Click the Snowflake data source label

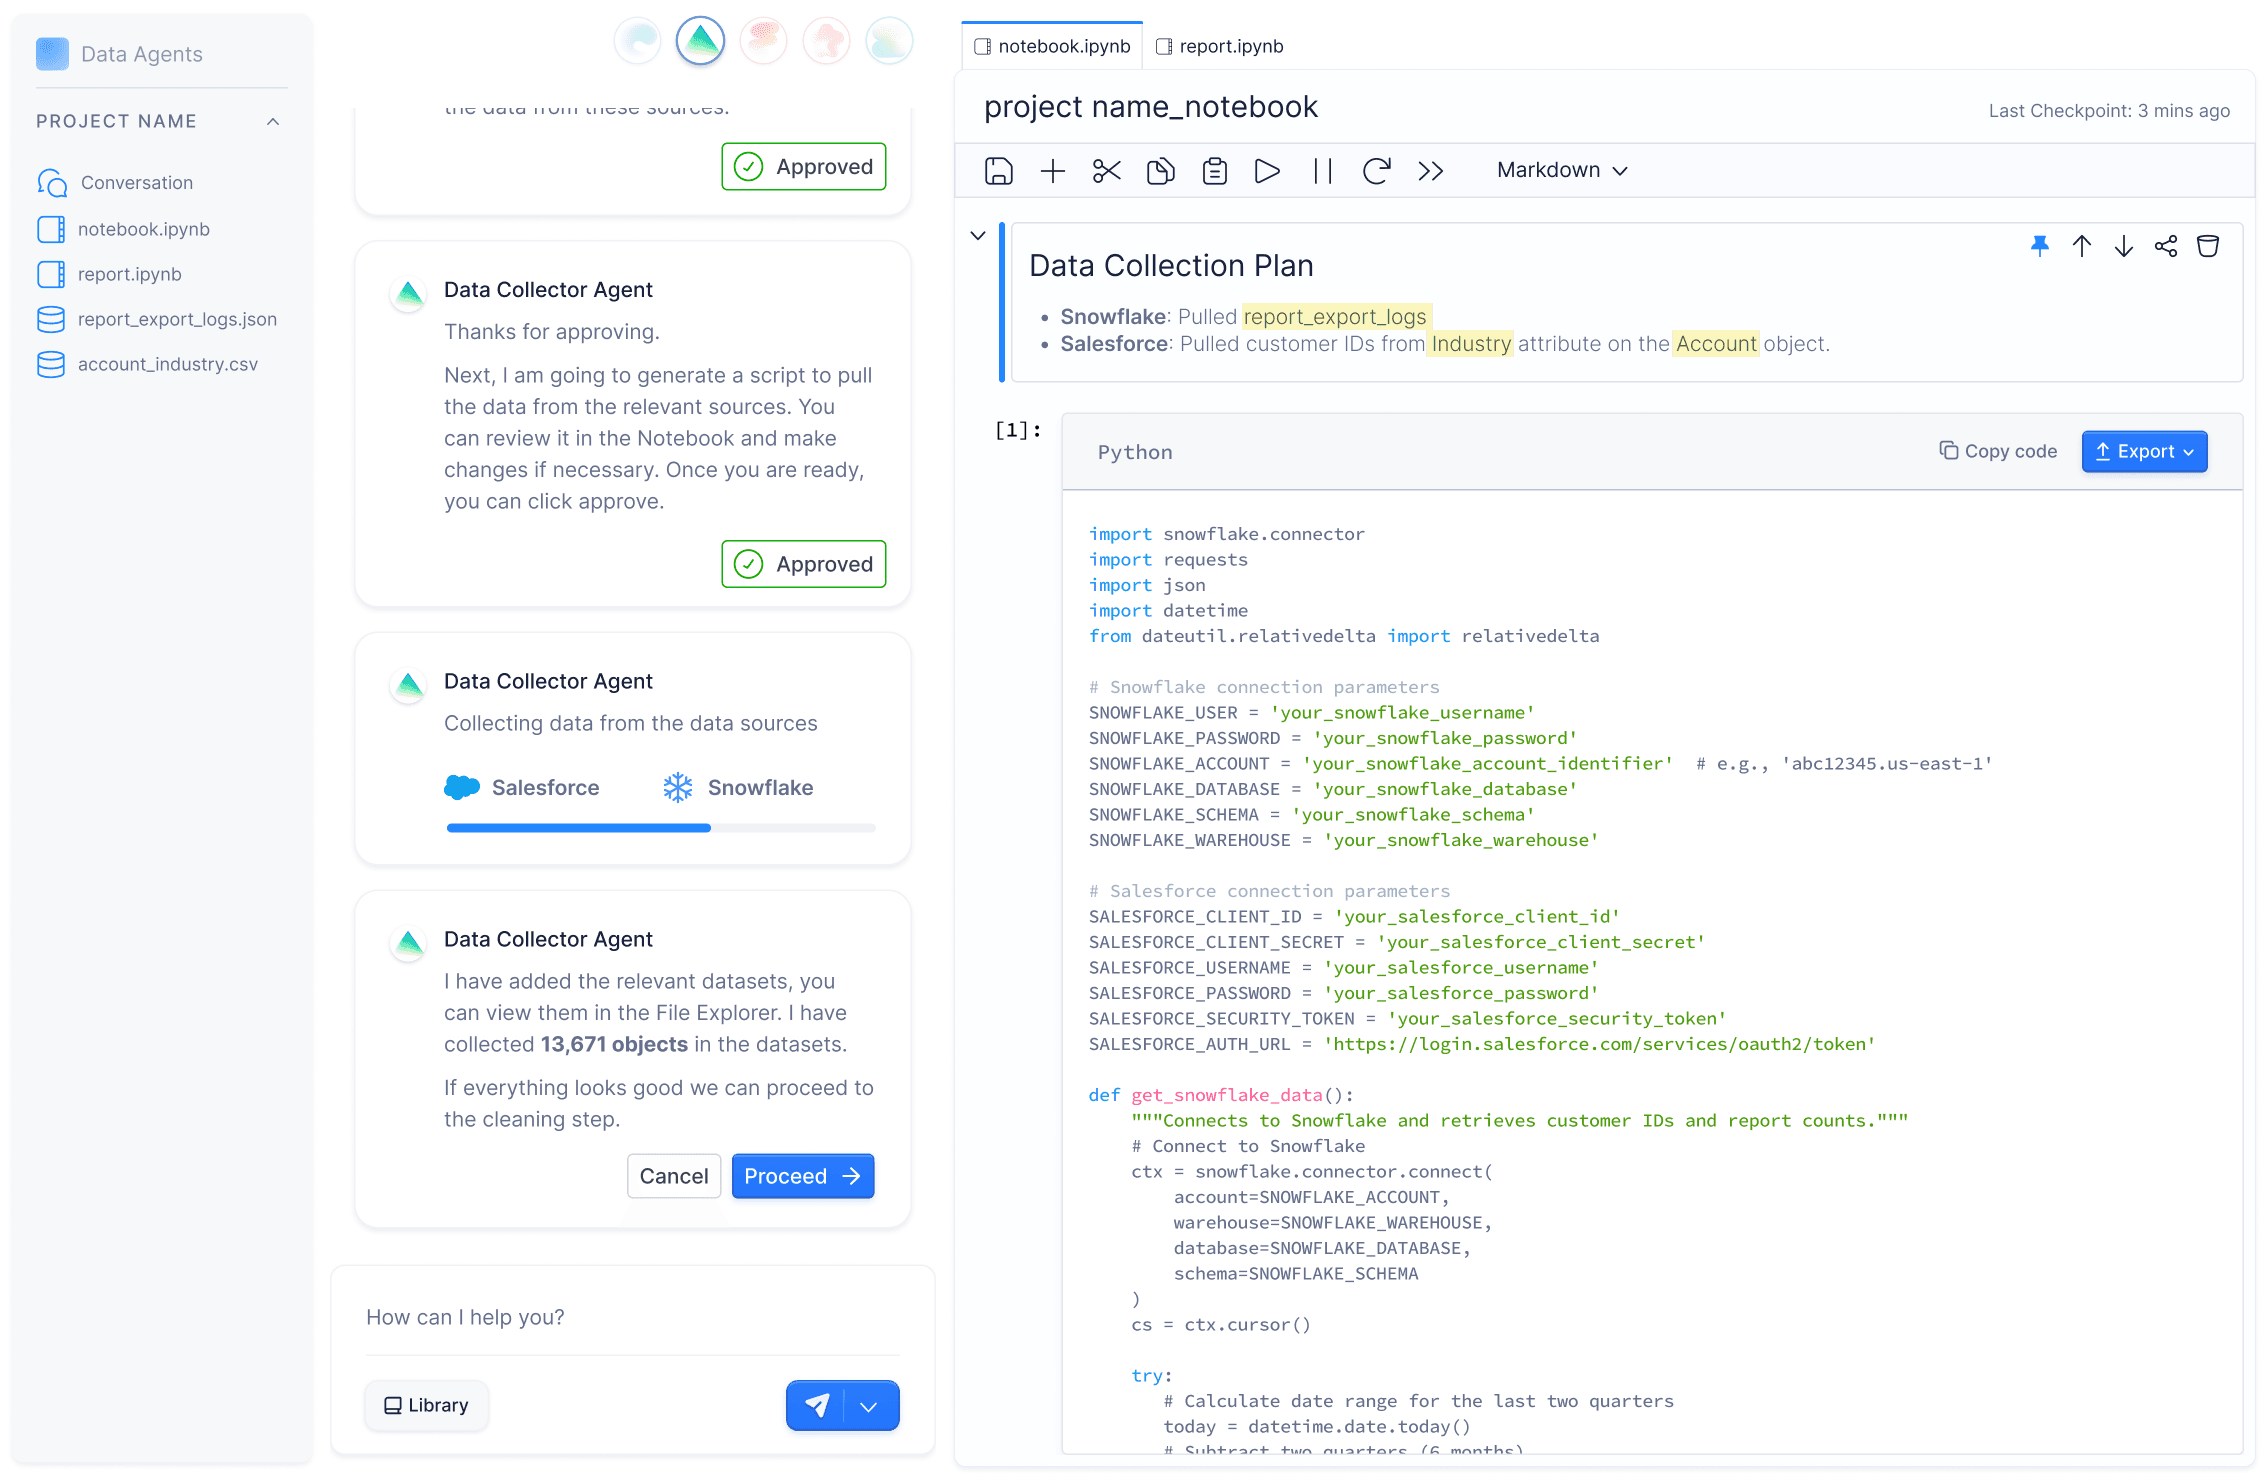pos(738,788)
